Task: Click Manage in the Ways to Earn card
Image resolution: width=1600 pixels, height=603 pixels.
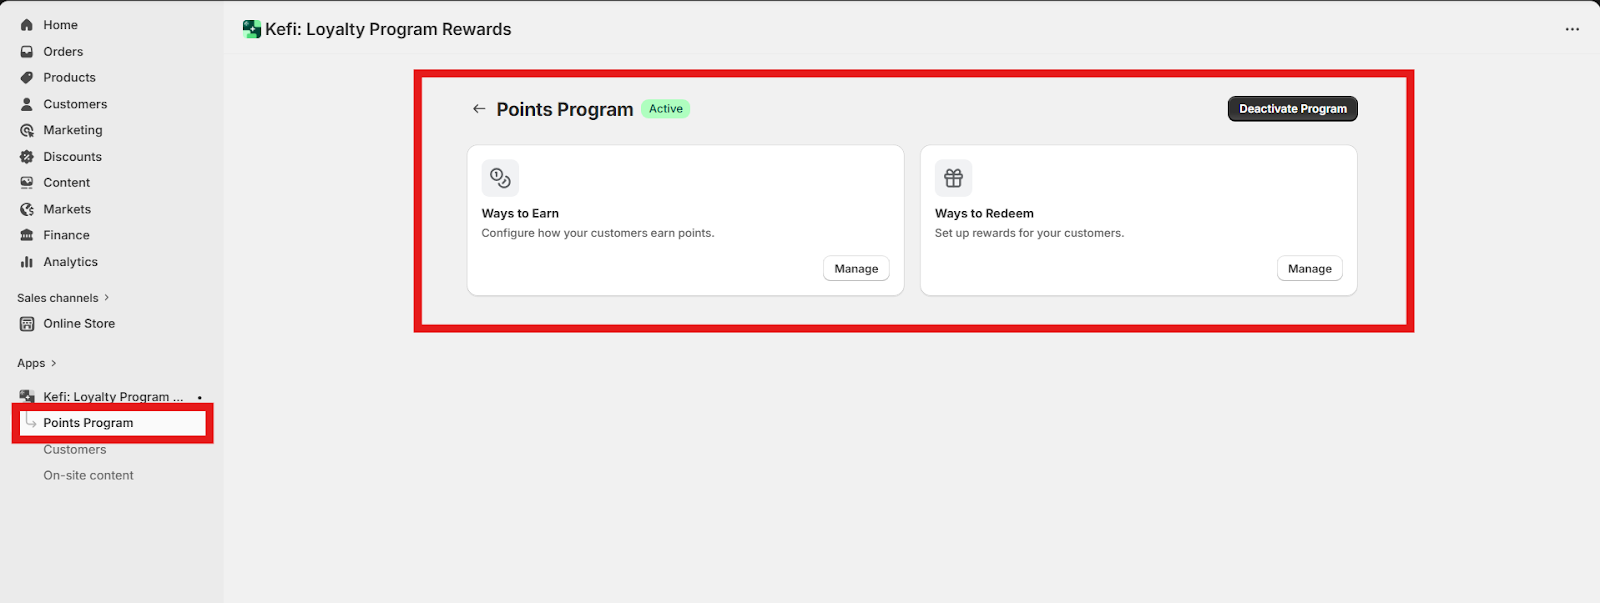Action: click(x=856, y=269)
